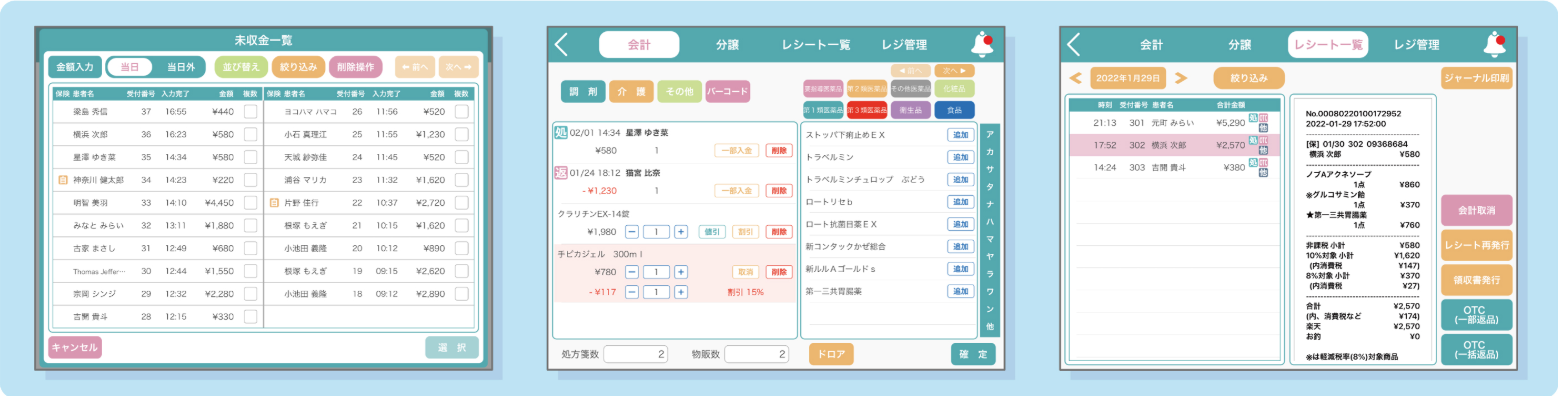The height and width of the screenshot is (396, 1558).
Task: Go to next date after 2022年1月29日
Action: click(1180, 77)
